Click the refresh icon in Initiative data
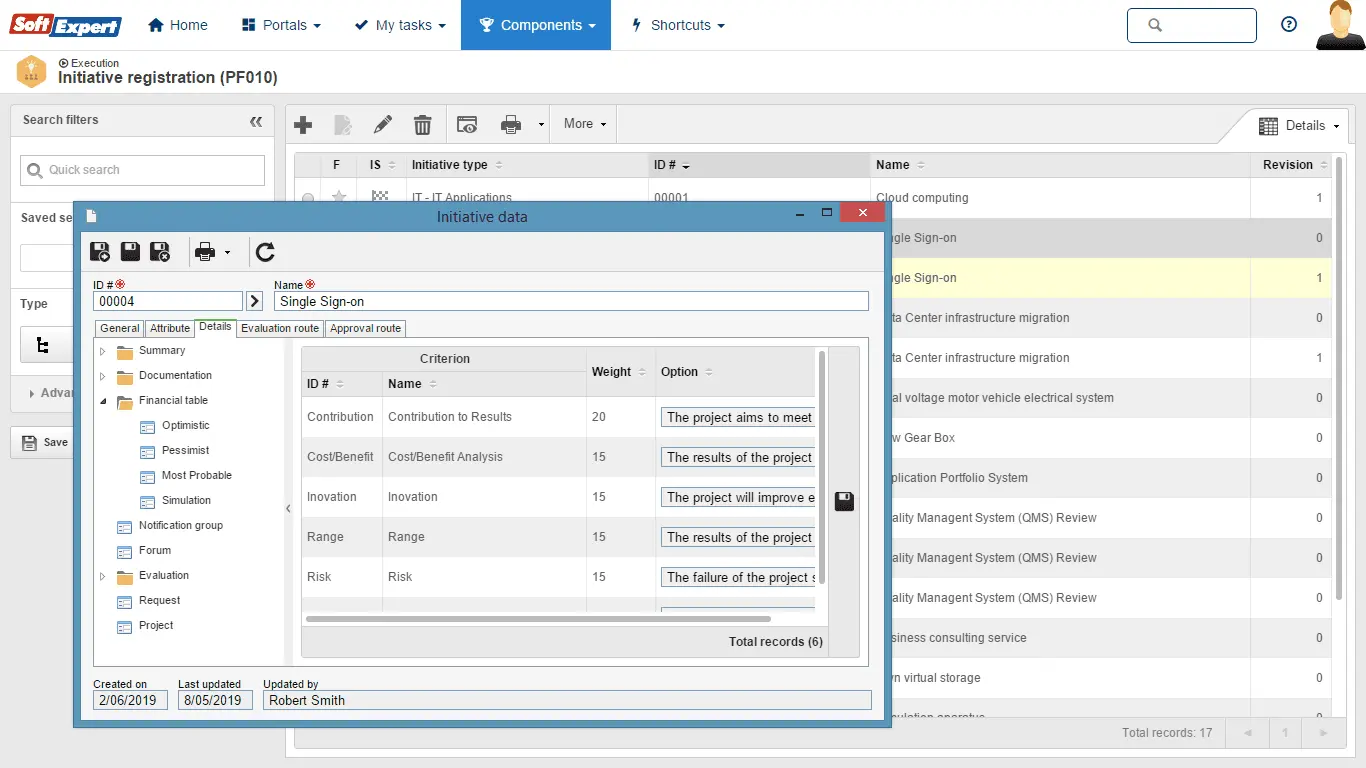The width and height of the screenshot is (1366, 768). (265, 252)
